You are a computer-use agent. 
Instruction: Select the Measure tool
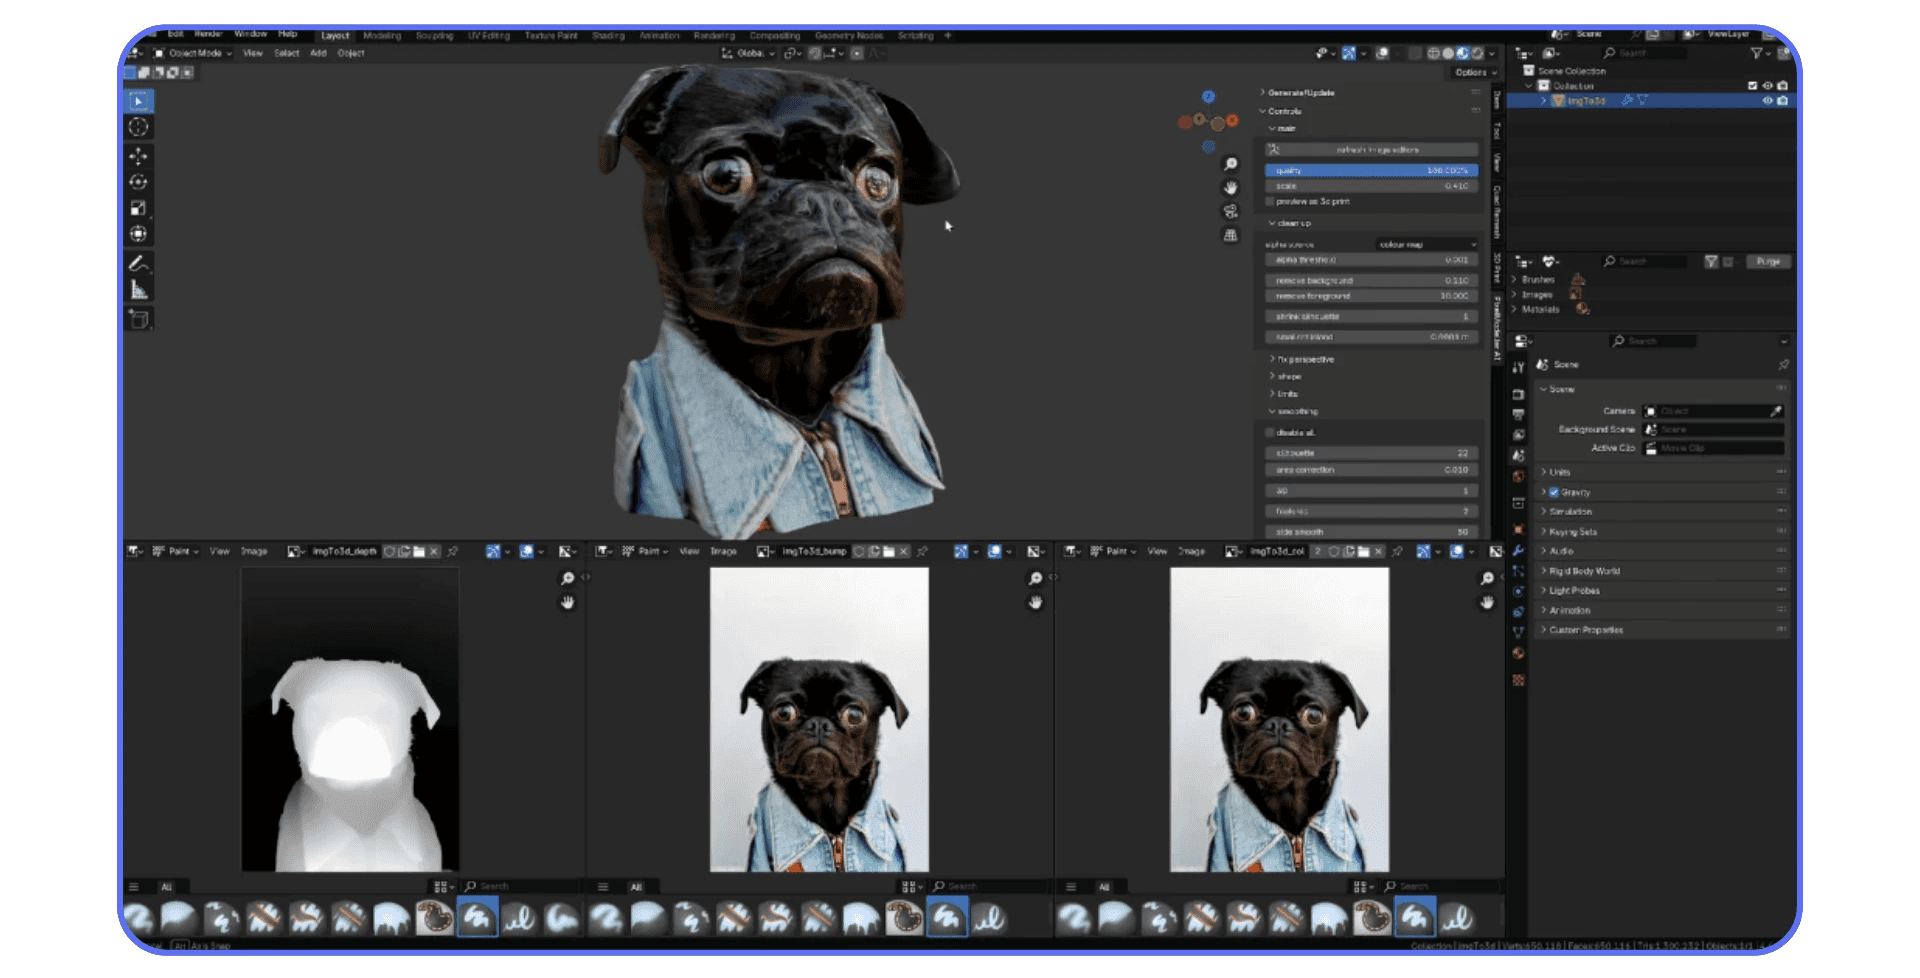tap(139, 289)
